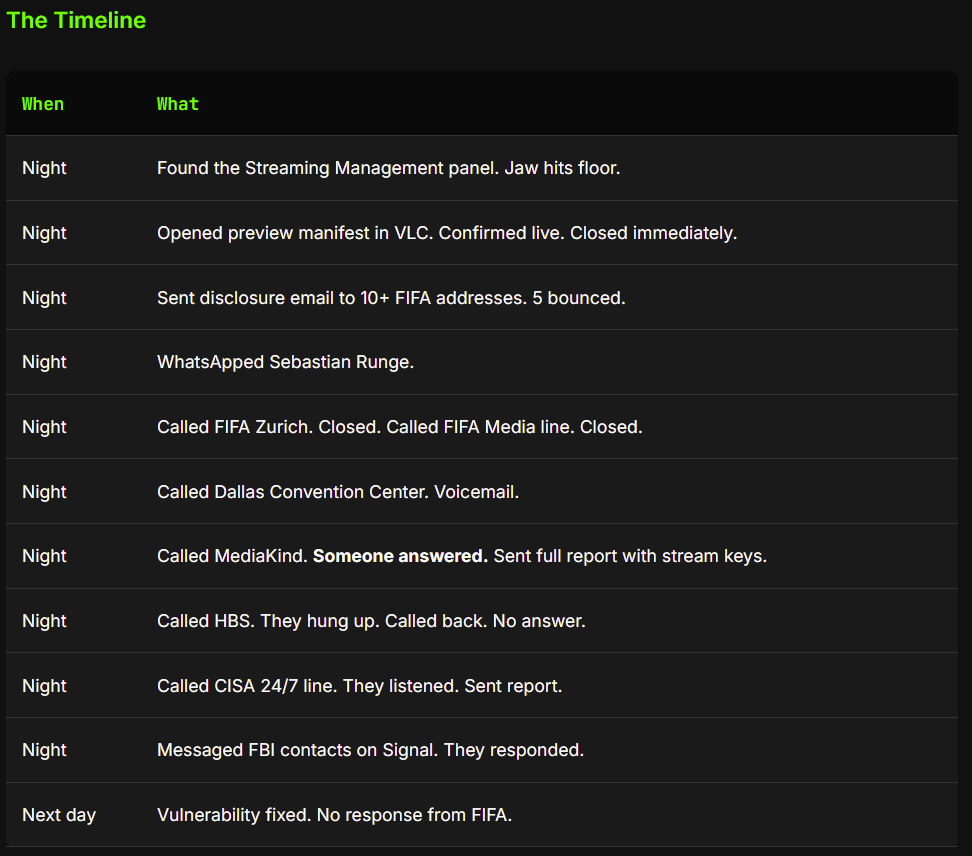
Task: Click 'Night' cell in VLC preview row
Action: coord(44,233)
